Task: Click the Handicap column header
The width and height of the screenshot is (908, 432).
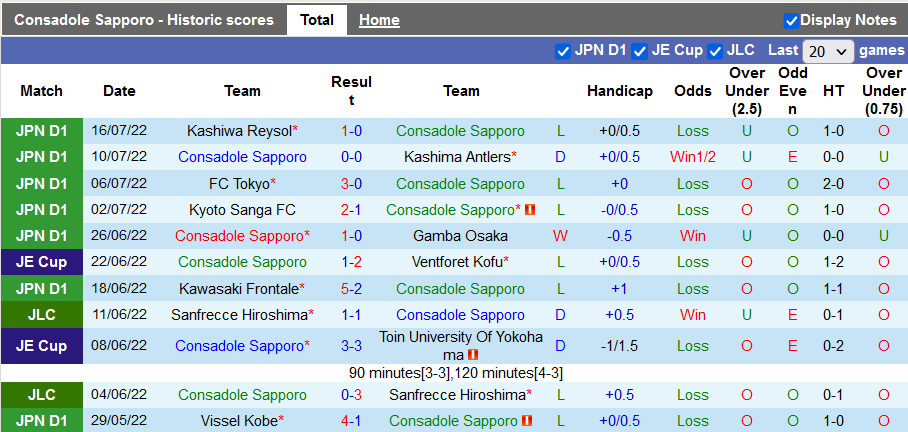Action: [x=620, y=91]
